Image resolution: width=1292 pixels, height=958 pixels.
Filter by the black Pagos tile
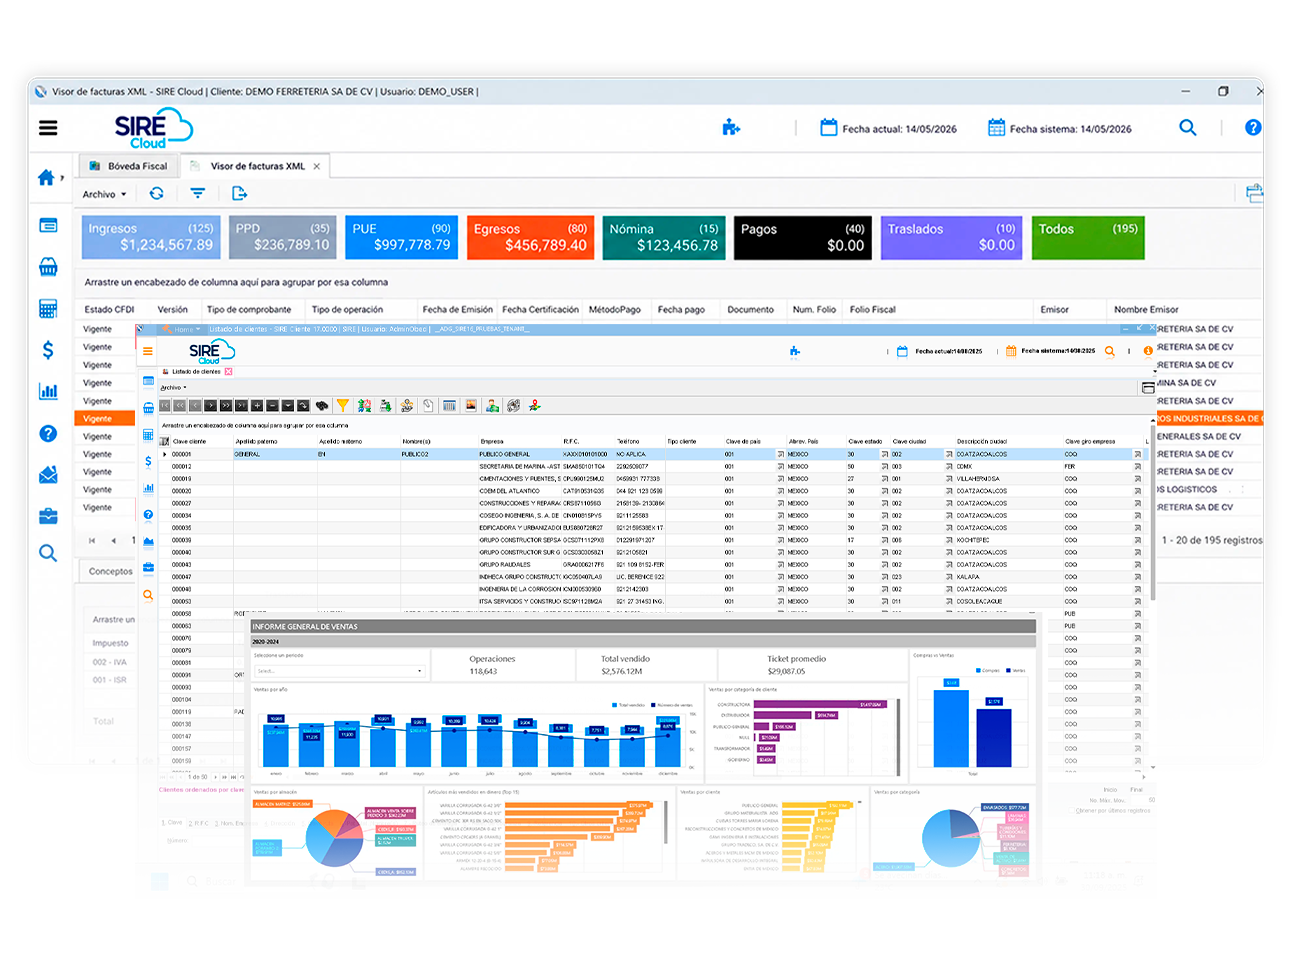[802, 238]
